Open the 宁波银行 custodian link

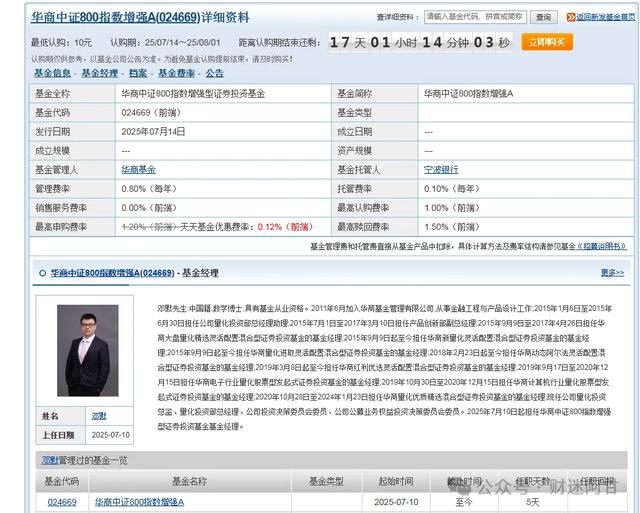pyautogui.click(x=441, y=170)
